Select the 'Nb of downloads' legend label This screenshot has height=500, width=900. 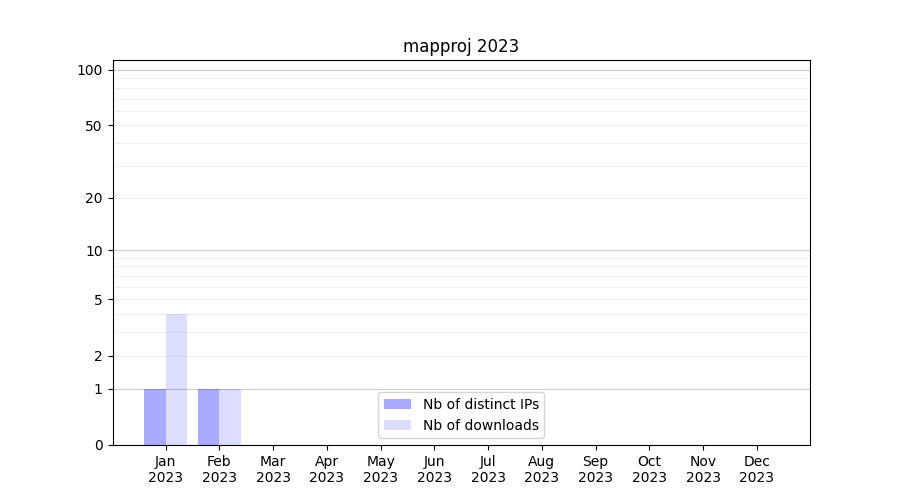480,425
